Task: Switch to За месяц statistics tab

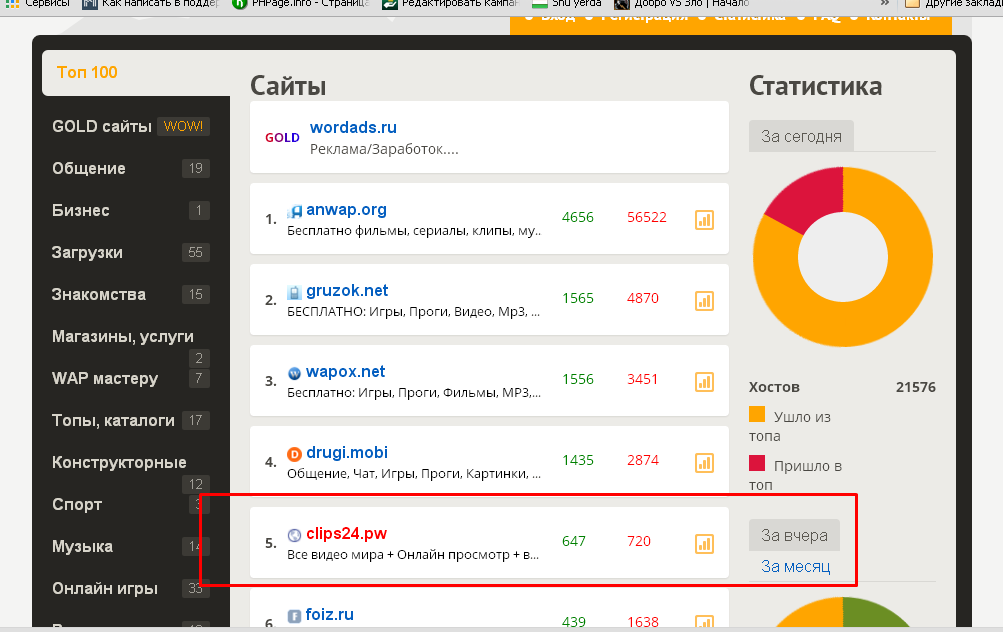Action: coord(795,566)
